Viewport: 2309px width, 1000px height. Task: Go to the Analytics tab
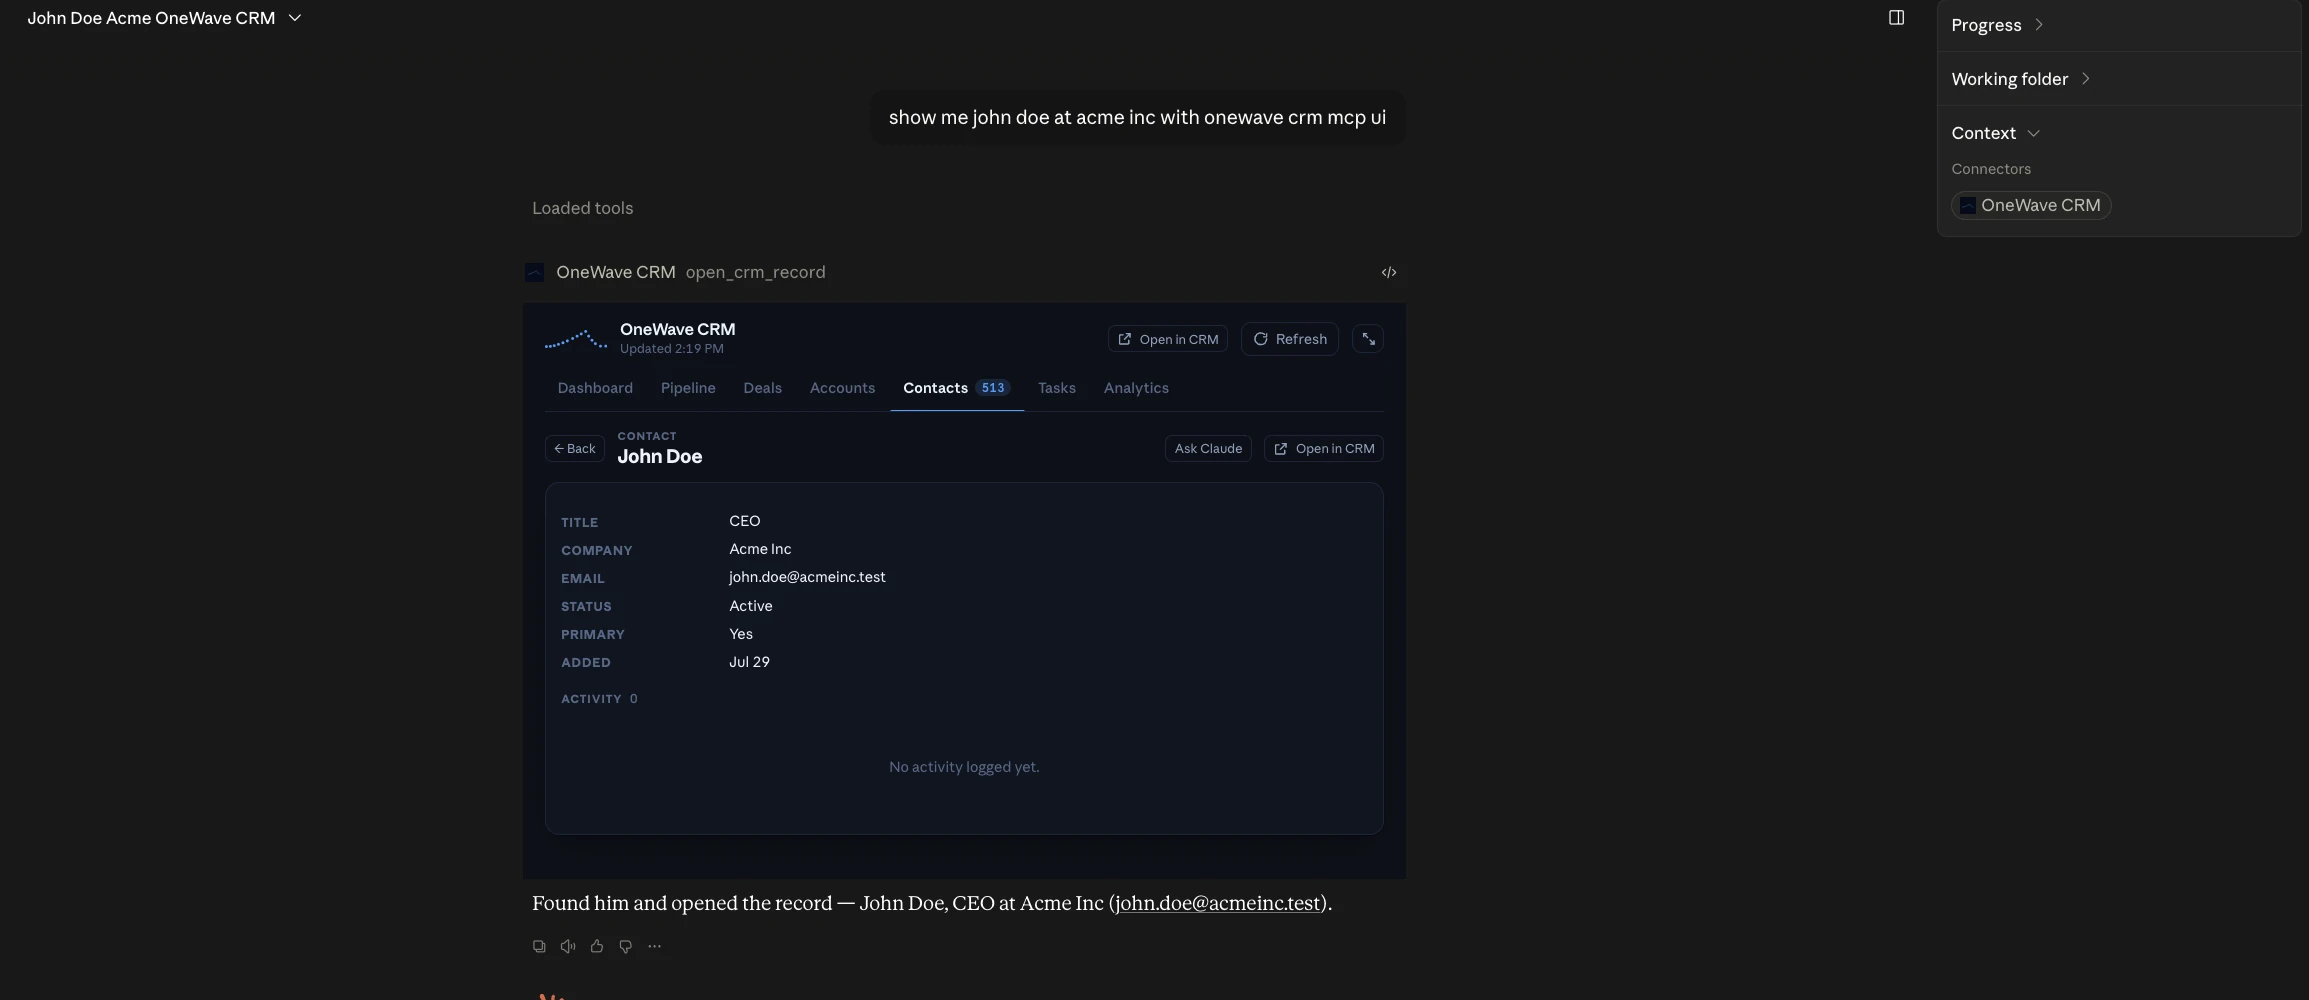[x=1136, y=388]
